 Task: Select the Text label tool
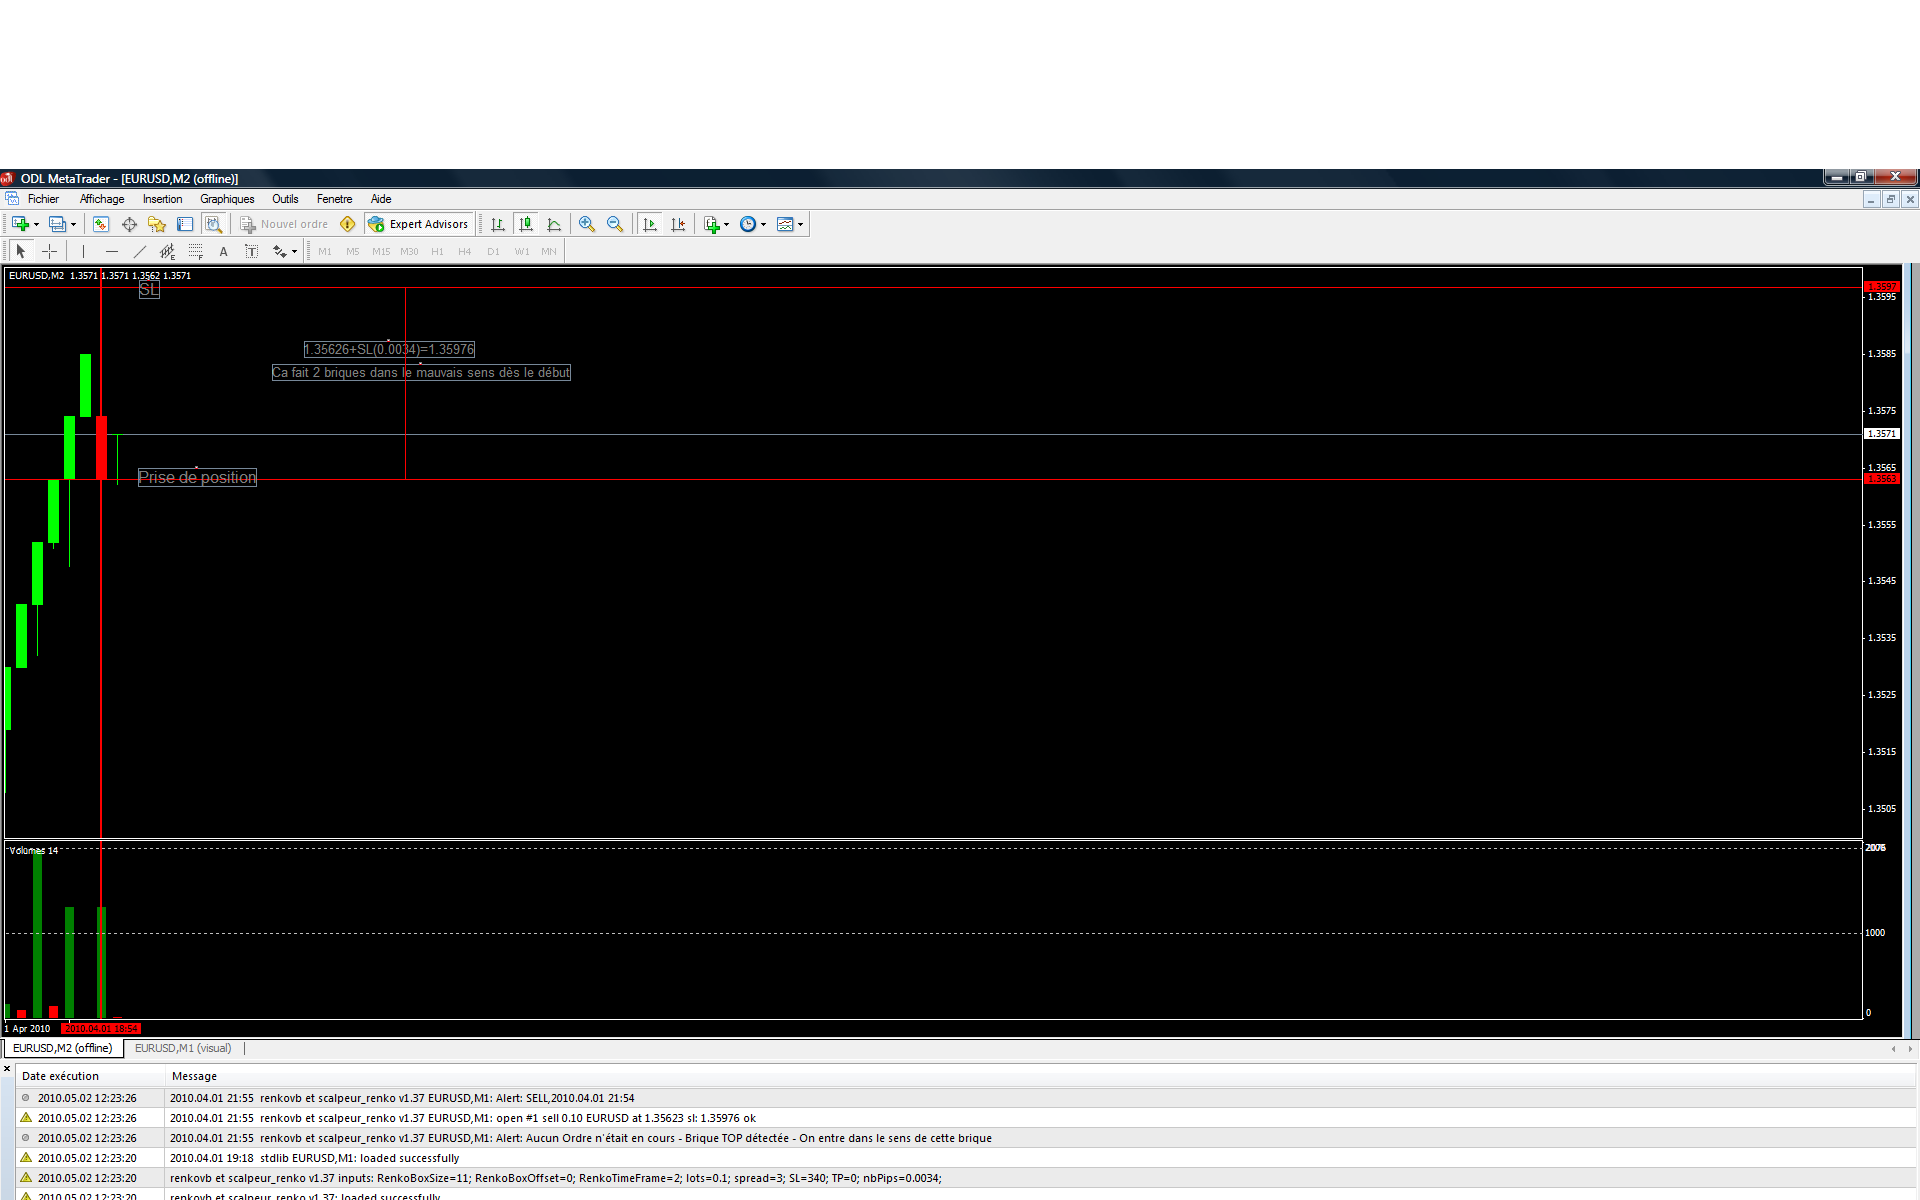tap(251, 251)
